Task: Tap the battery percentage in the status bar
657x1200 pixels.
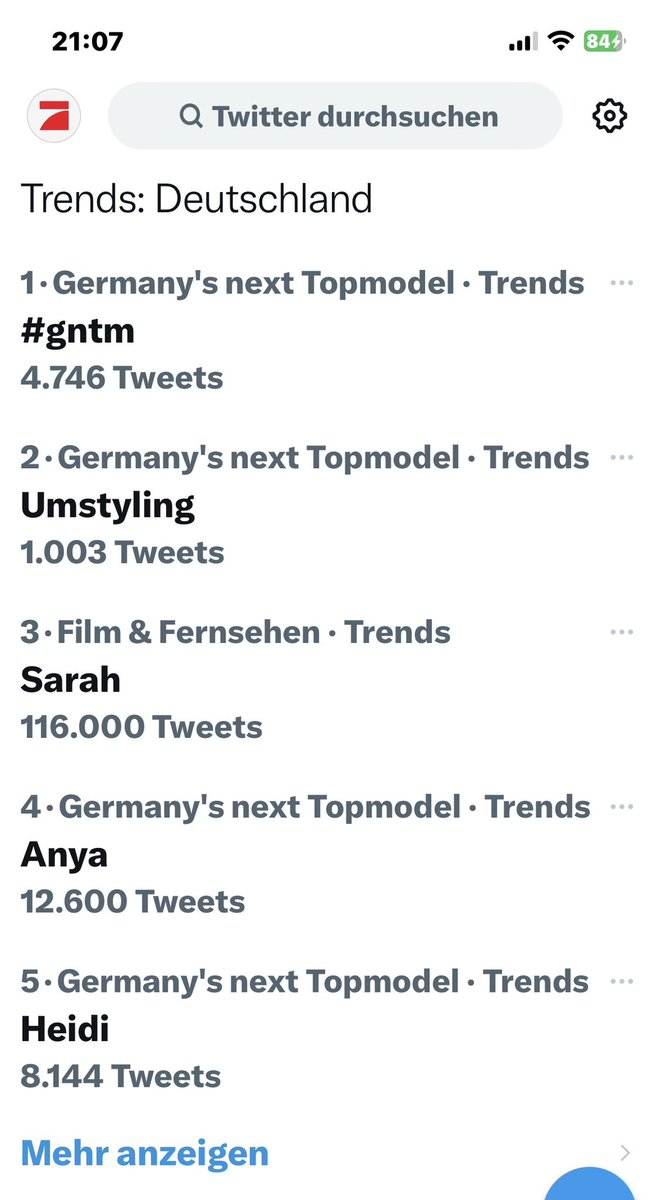Action: tap(603, 41)
